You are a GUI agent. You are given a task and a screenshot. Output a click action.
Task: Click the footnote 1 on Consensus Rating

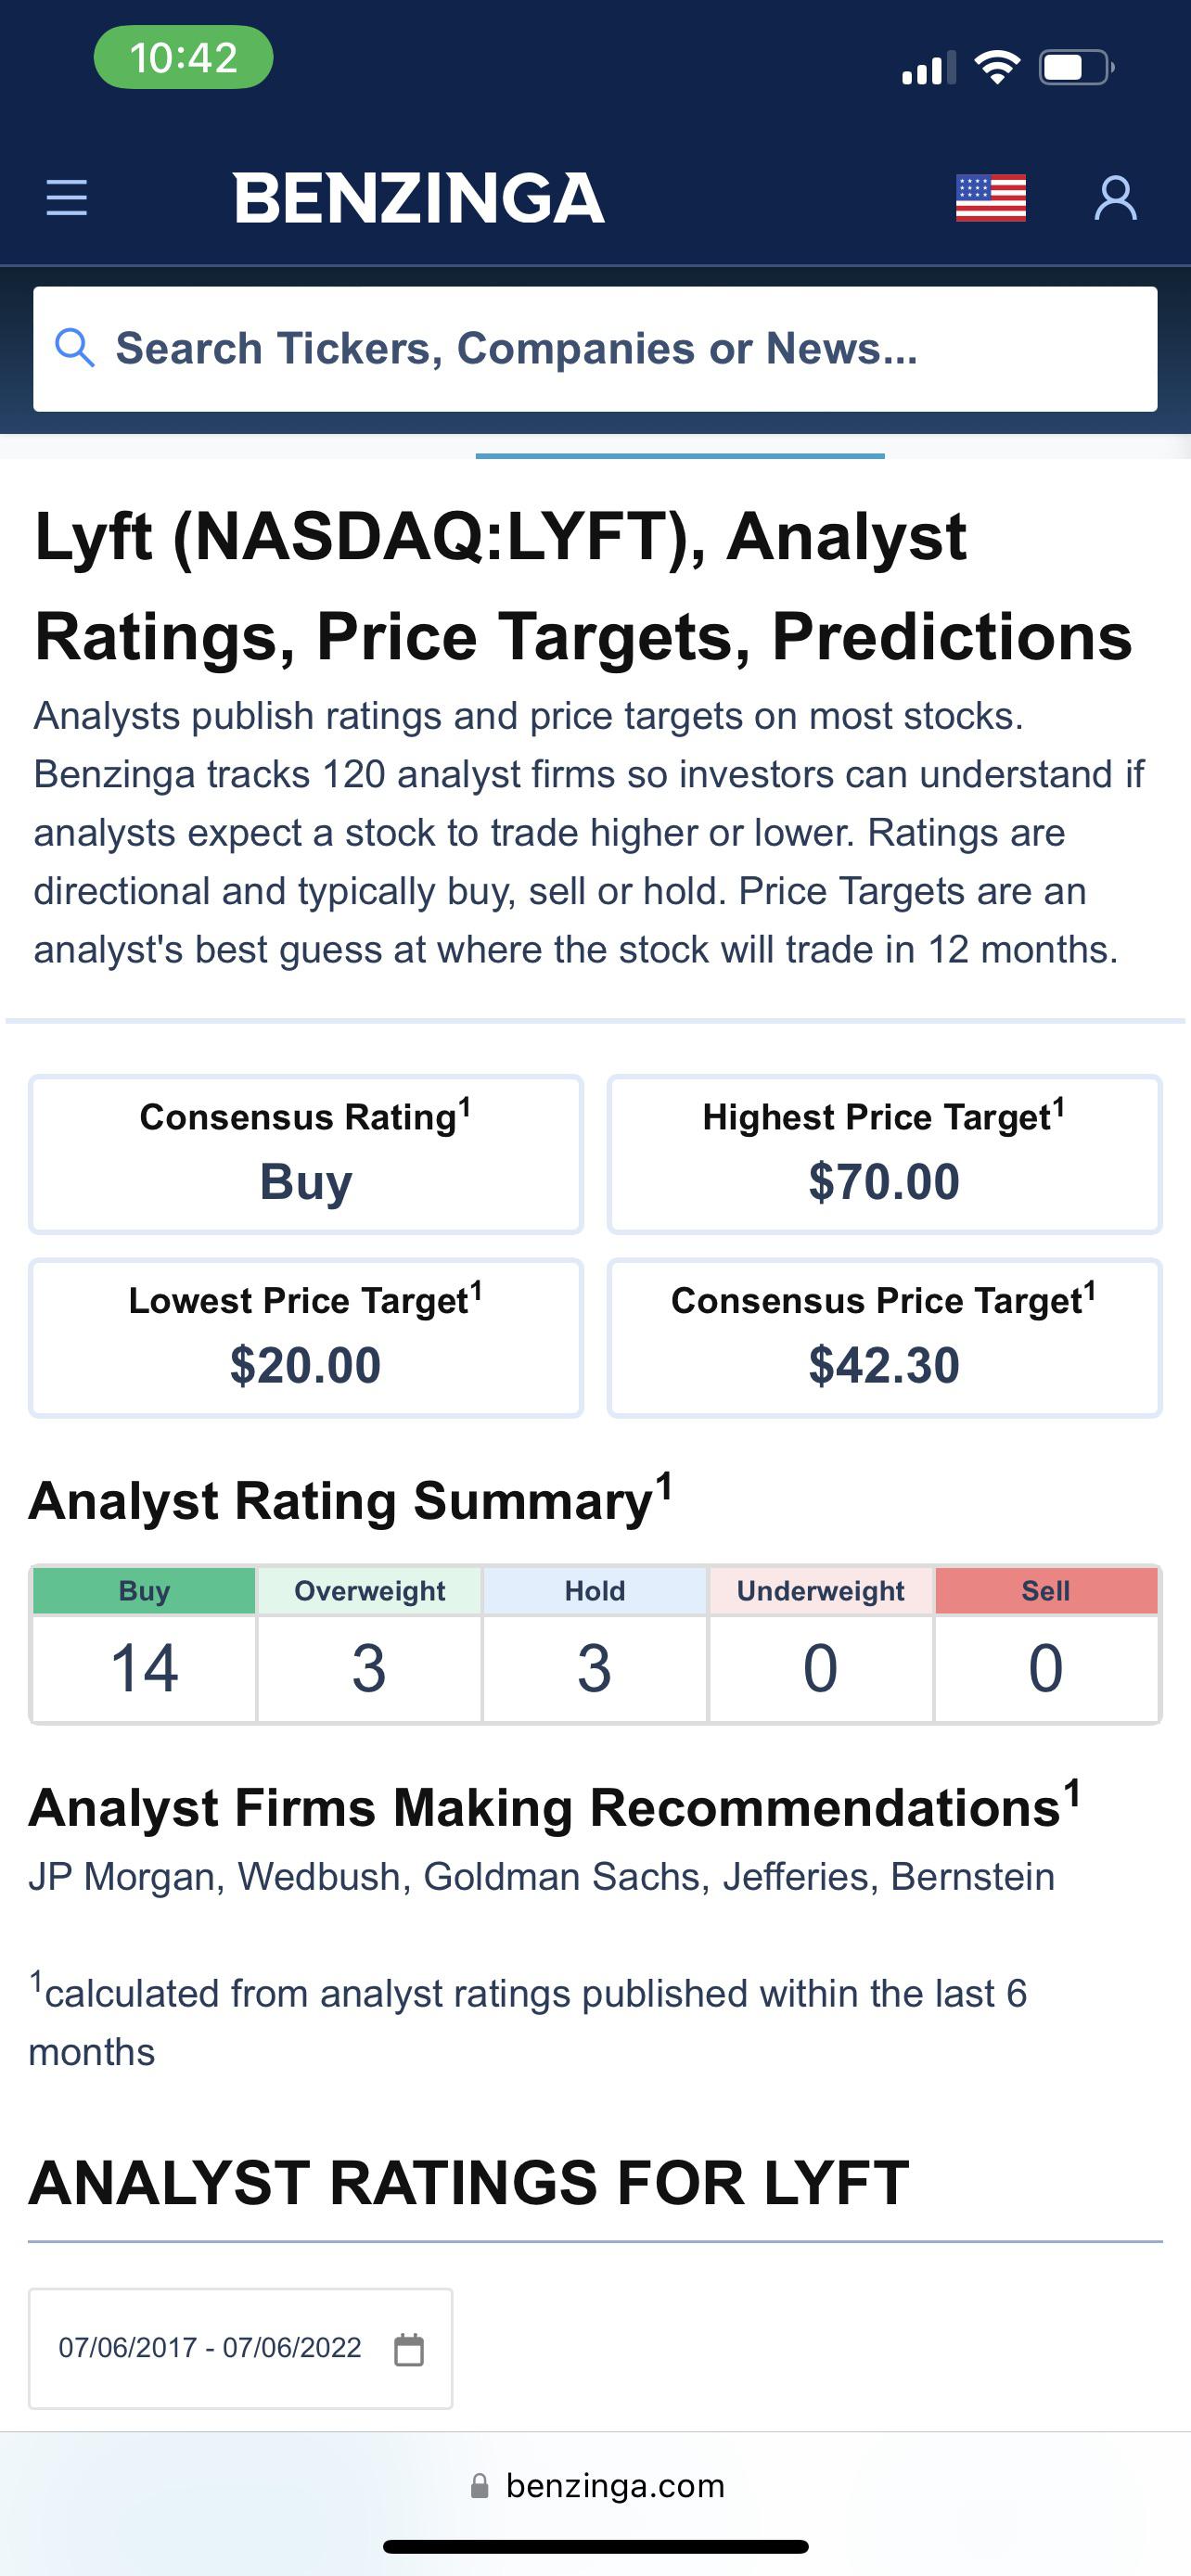466,1105
